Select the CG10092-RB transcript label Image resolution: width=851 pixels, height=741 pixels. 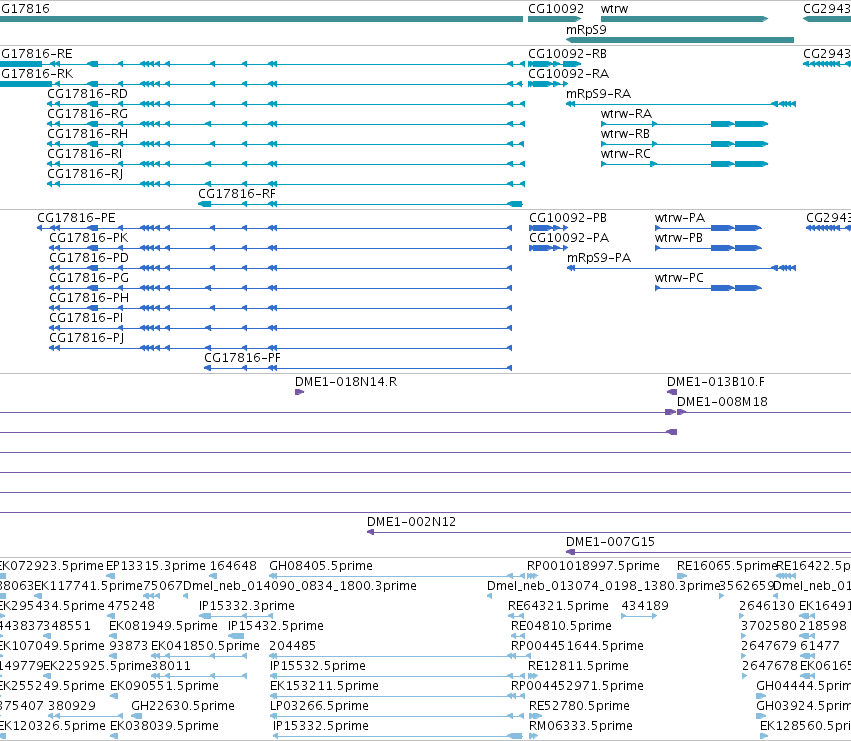click(x=568, y=54)
